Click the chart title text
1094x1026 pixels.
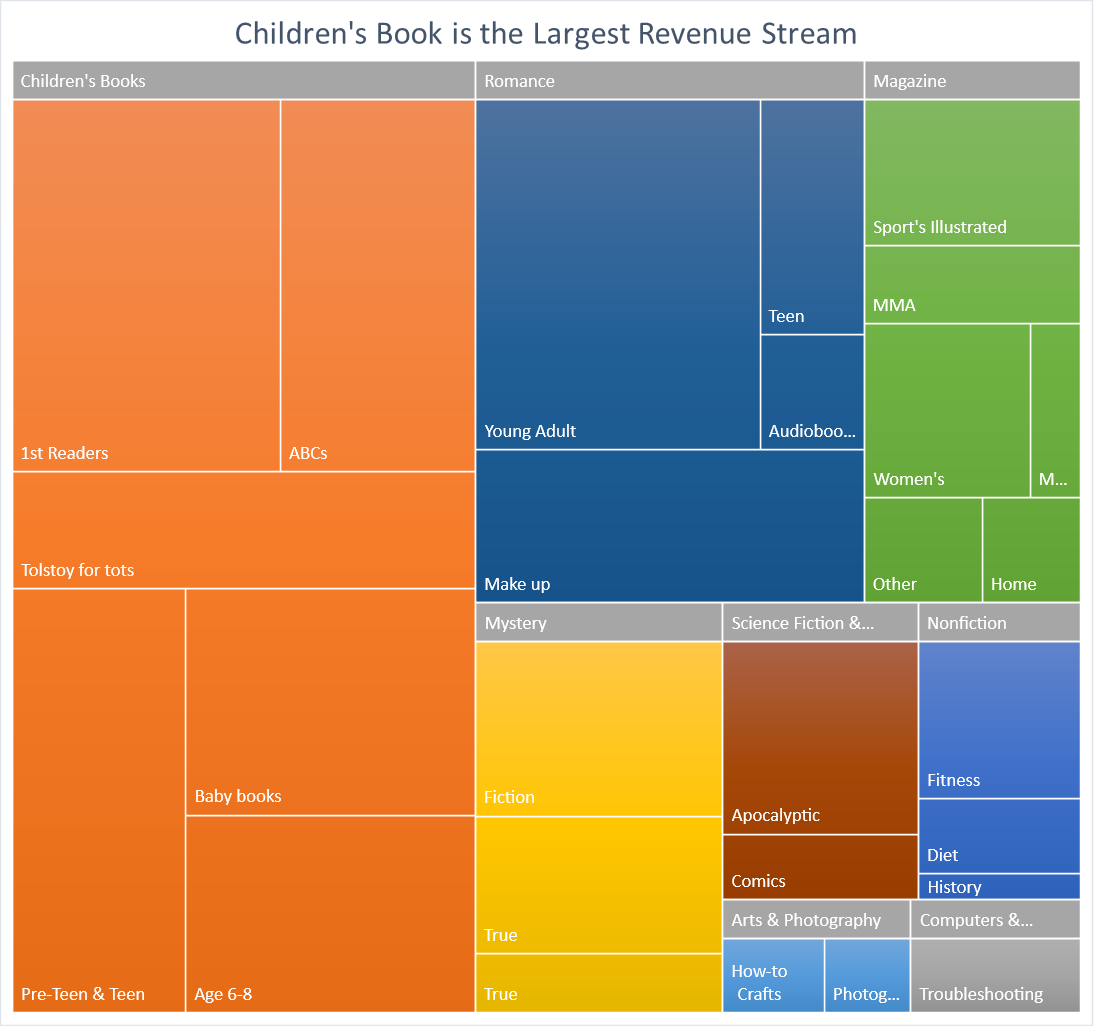pyautogui.click(x=546, y=33)
